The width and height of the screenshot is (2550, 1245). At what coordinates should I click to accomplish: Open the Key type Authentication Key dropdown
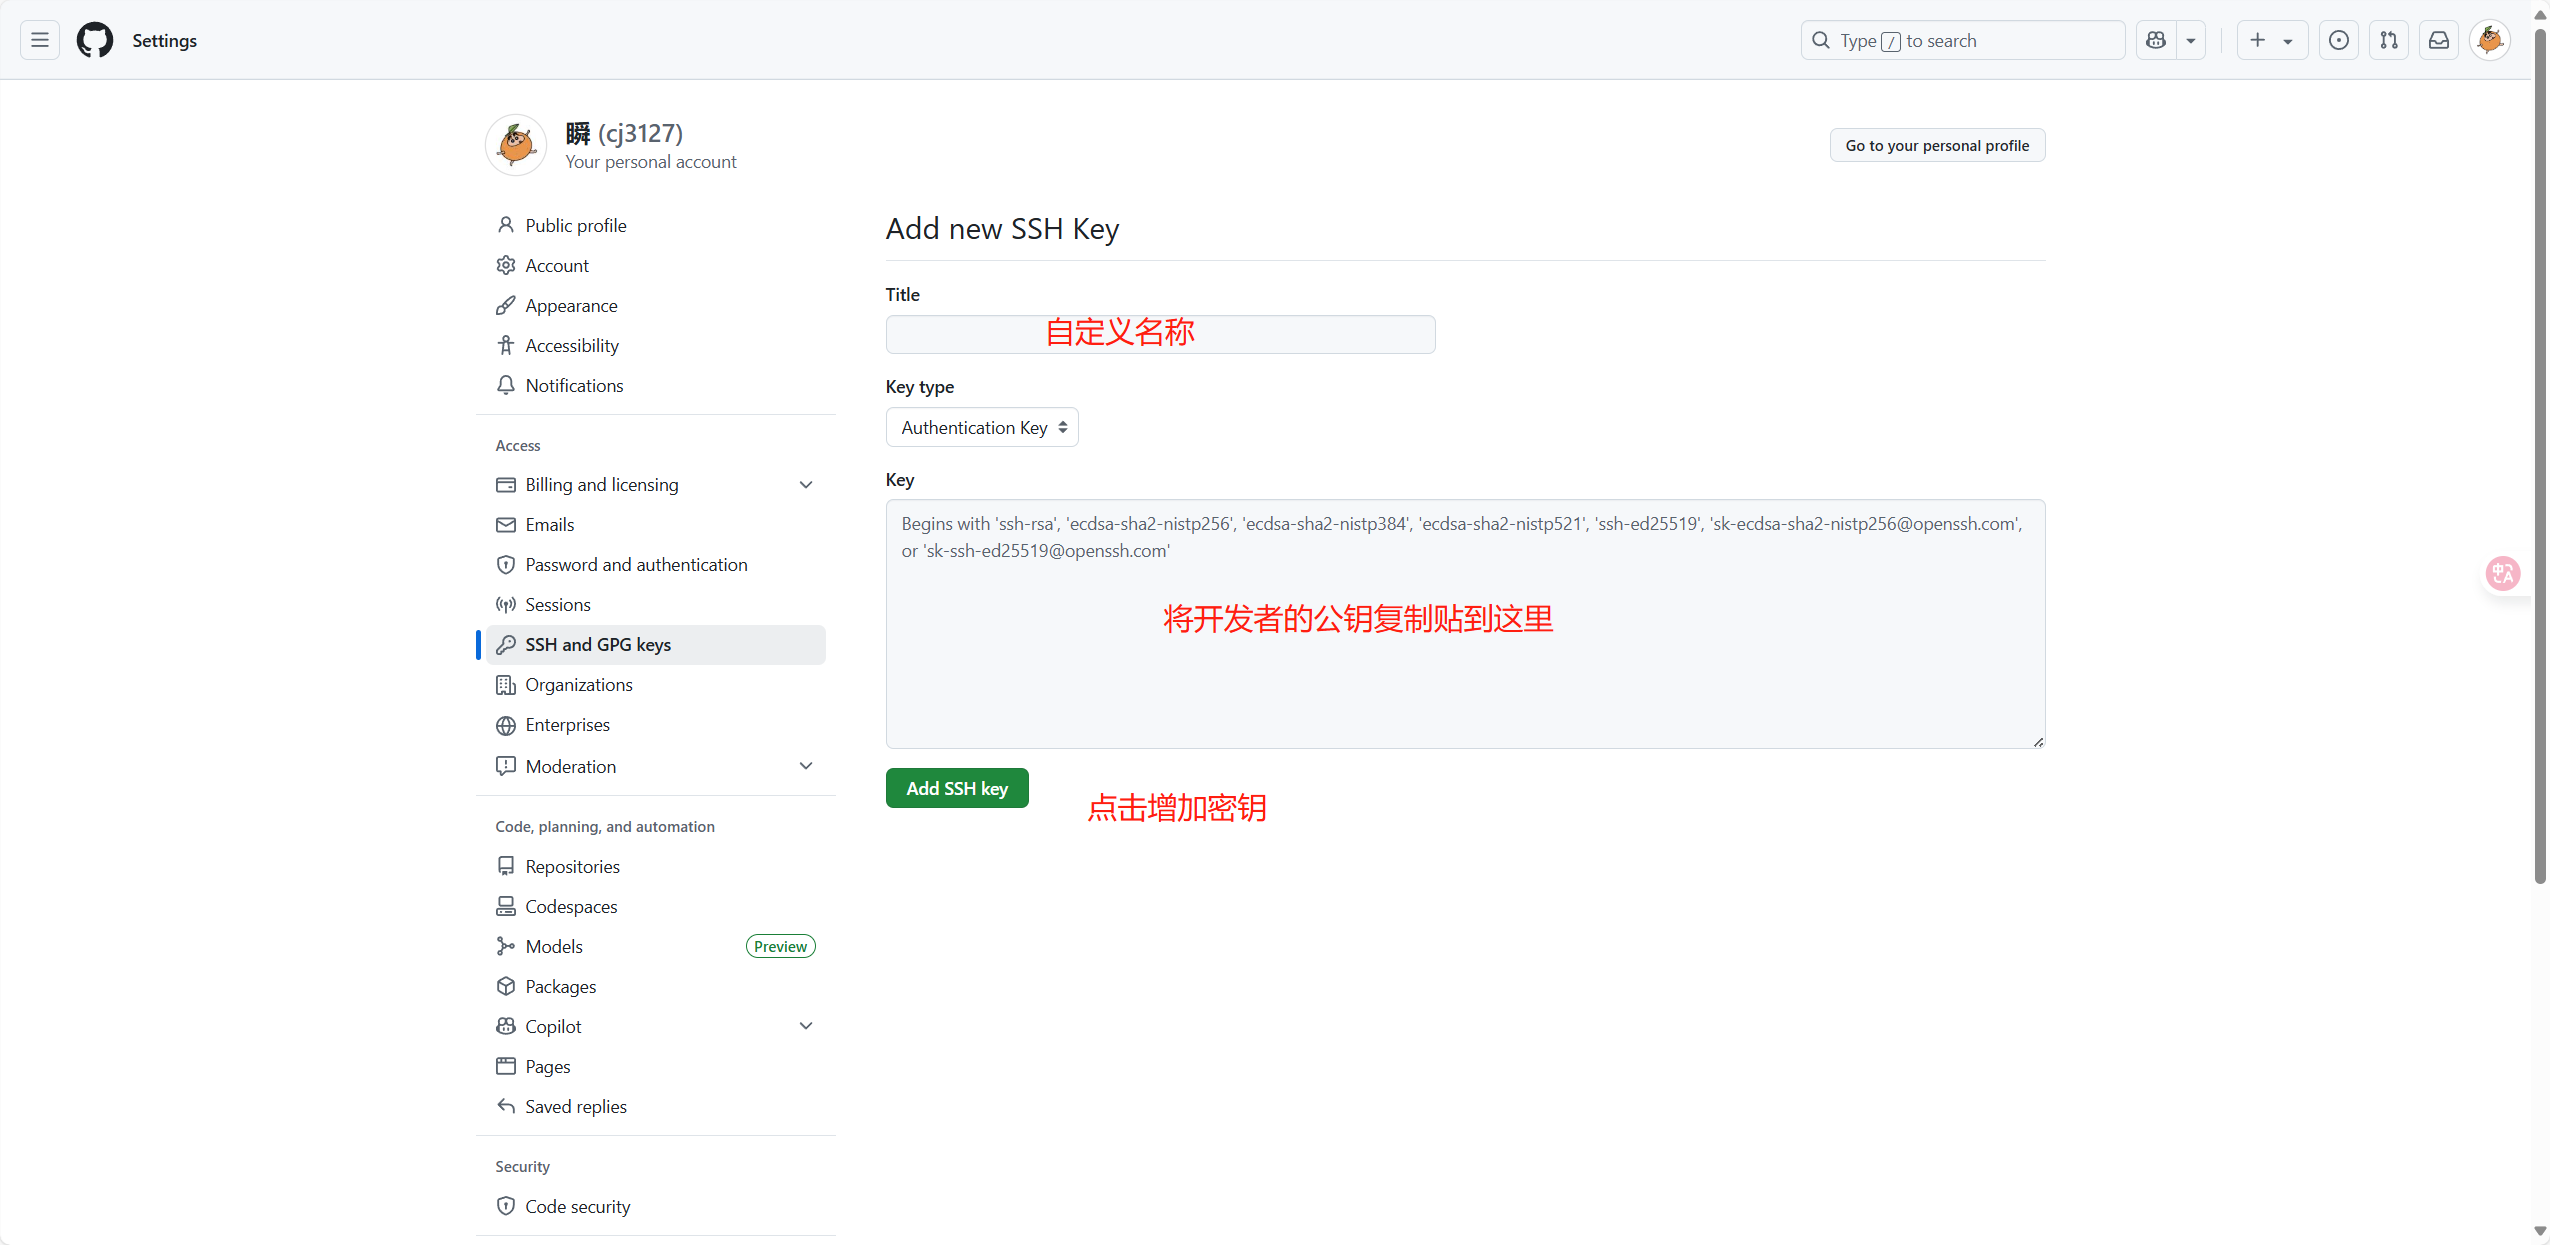(x=982, y=427)
